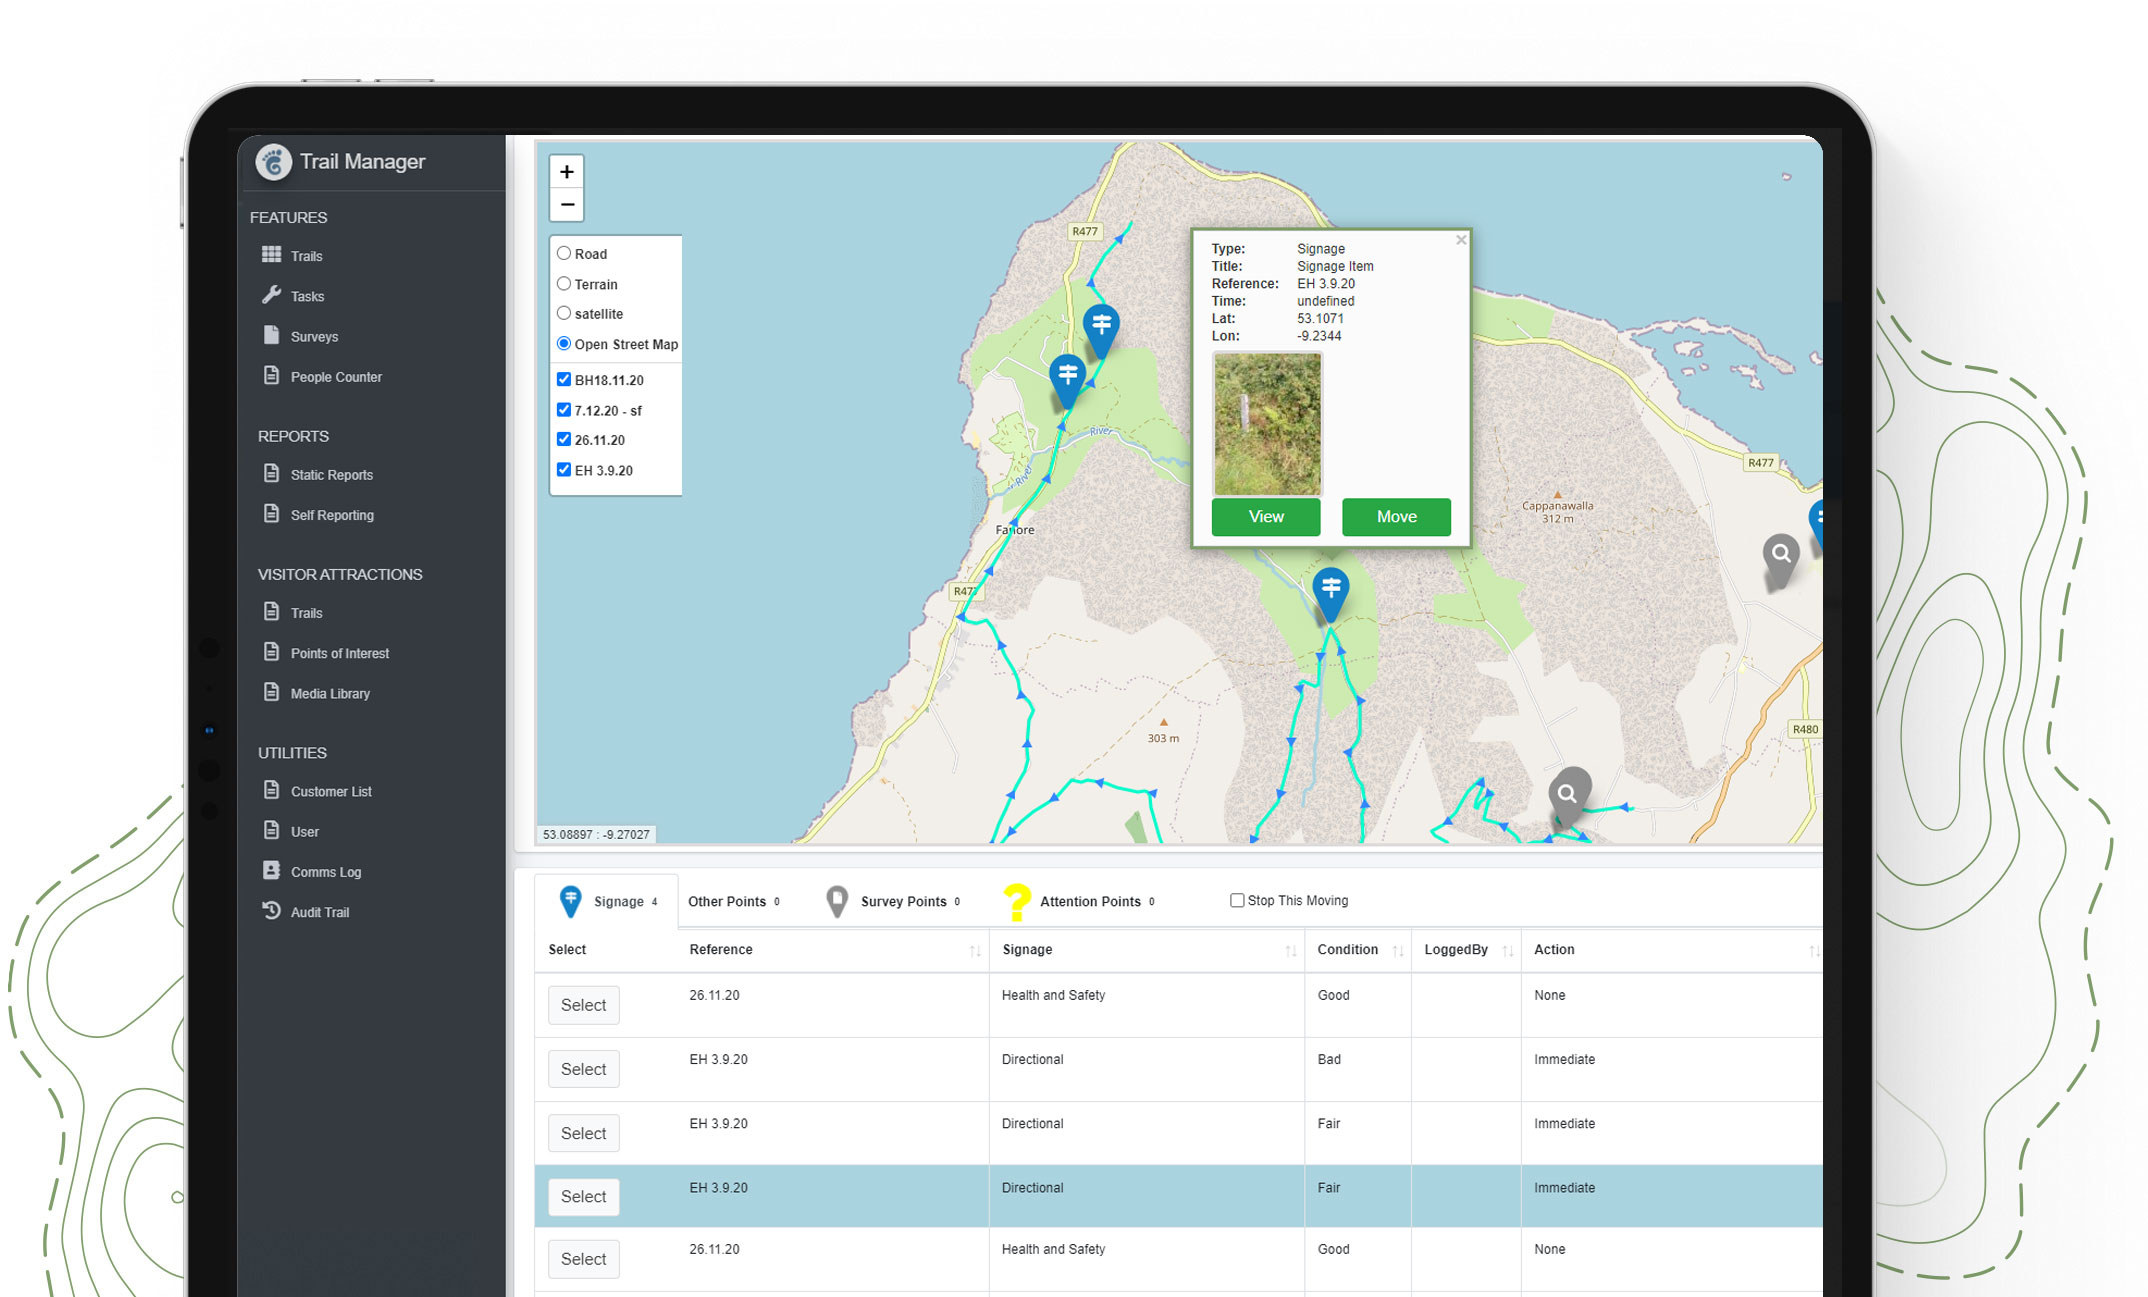This screenshot has height=1297, width=2148.
Task: Open the User icon in Utilities
Action: pyautogui.click(x=271, y=830)
